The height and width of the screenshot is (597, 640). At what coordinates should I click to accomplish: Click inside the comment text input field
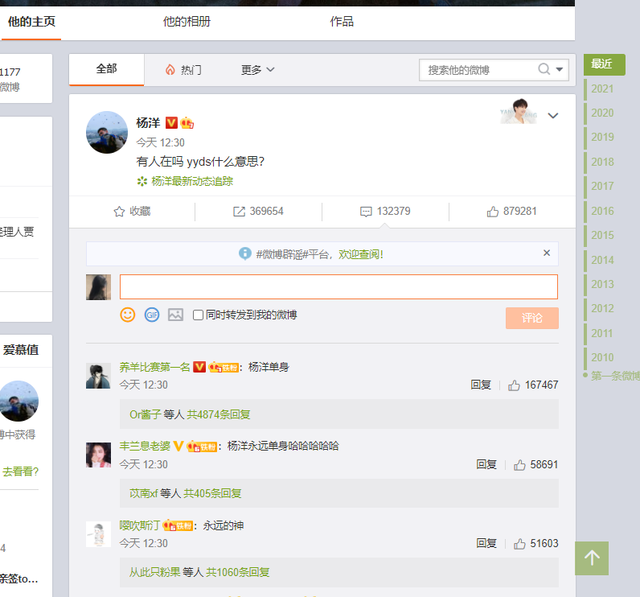click(x=338, y=287)
